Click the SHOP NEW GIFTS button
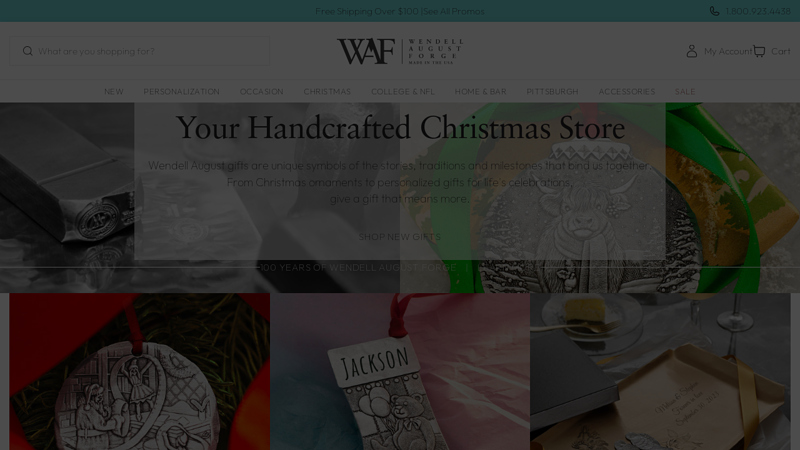 (x=399, y=237)
